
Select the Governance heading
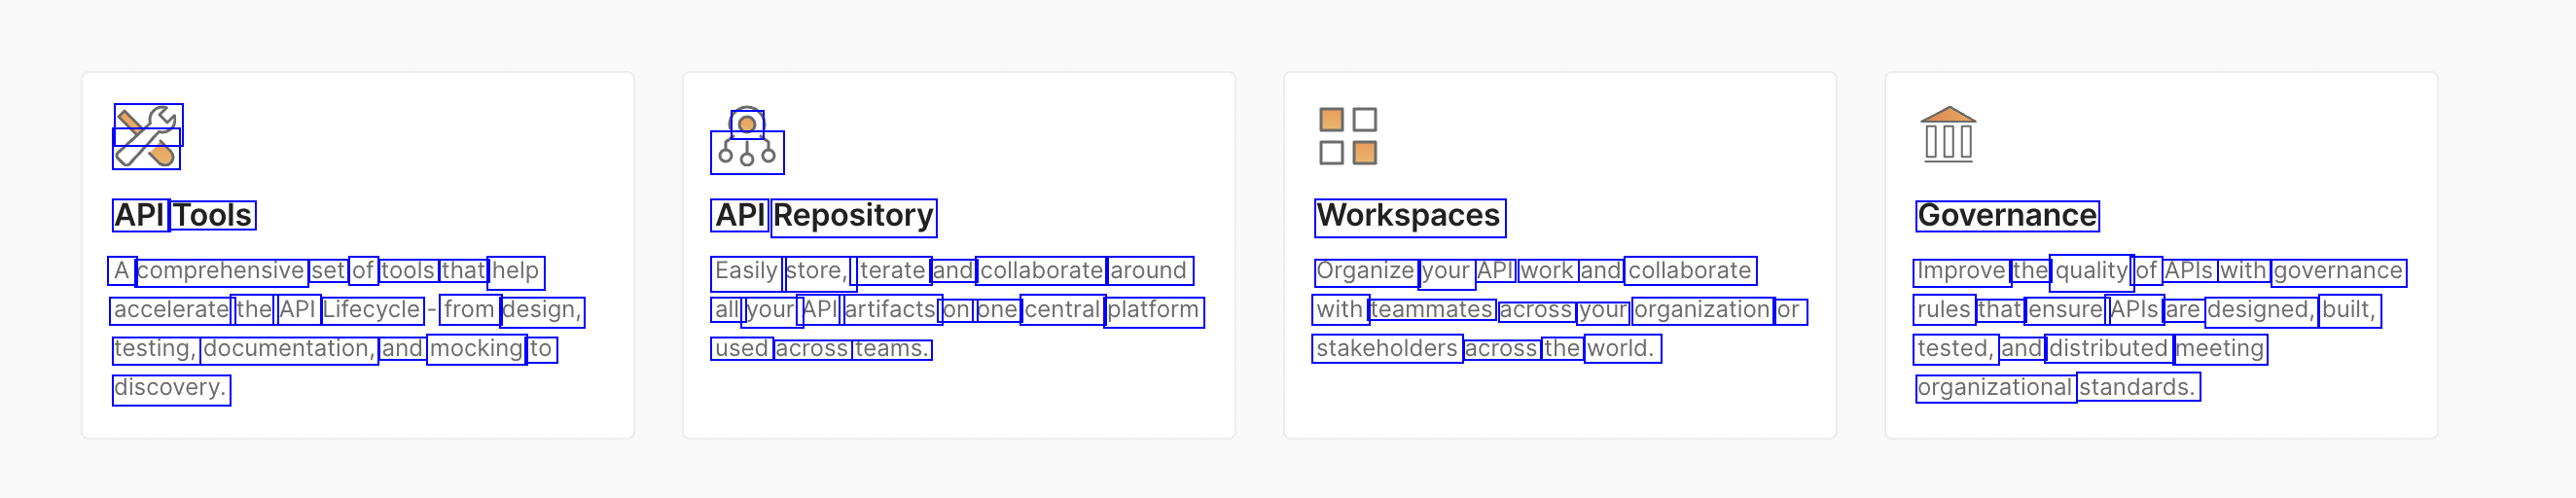tap(2007, 215)
